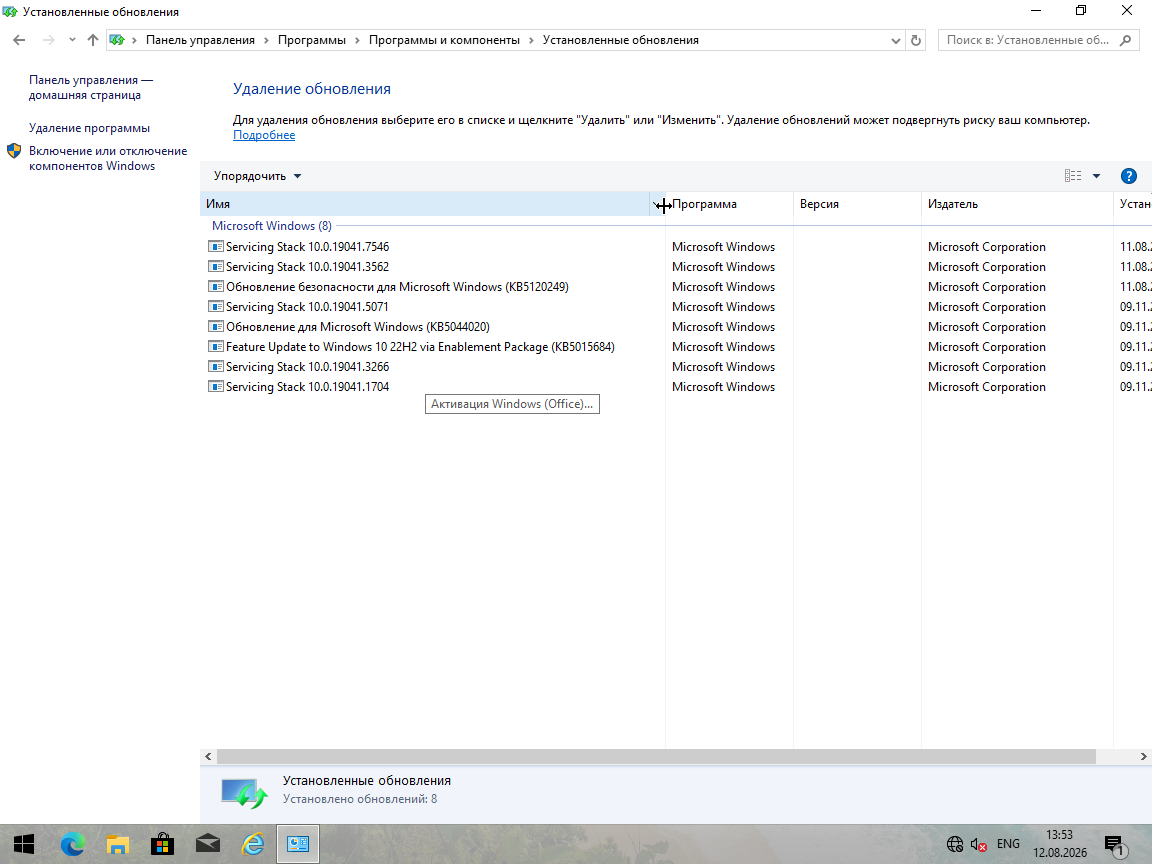Screen dimensions: 1152x864
Task: Open Mail app from taskbar
Action: [x=208, y=844]
